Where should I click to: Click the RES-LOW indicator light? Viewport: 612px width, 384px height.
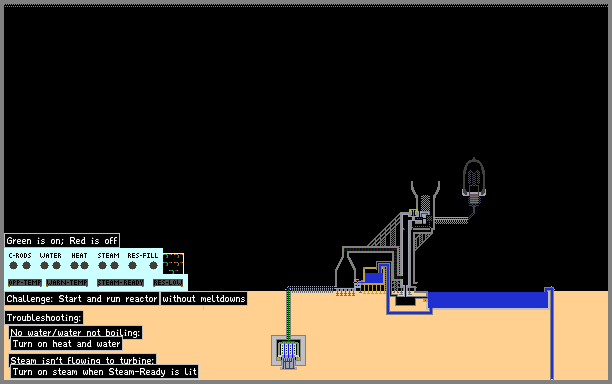pos(168,283)
